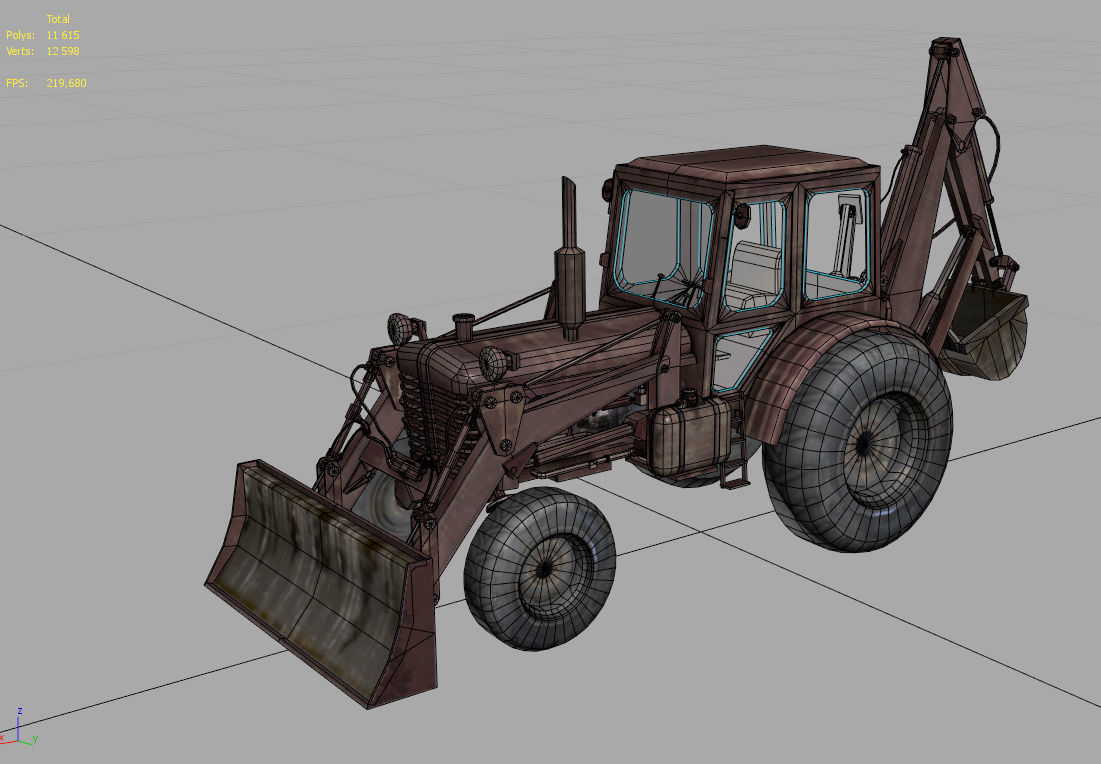Screen dimensions: 1101x764
Task: Click the Verts count value 12 598
Action: (63, 51)
